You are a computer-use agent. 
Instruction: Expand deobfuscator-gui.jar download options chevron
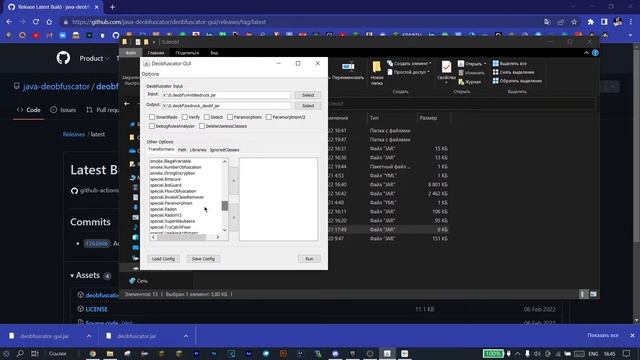[x=89, y=336]
